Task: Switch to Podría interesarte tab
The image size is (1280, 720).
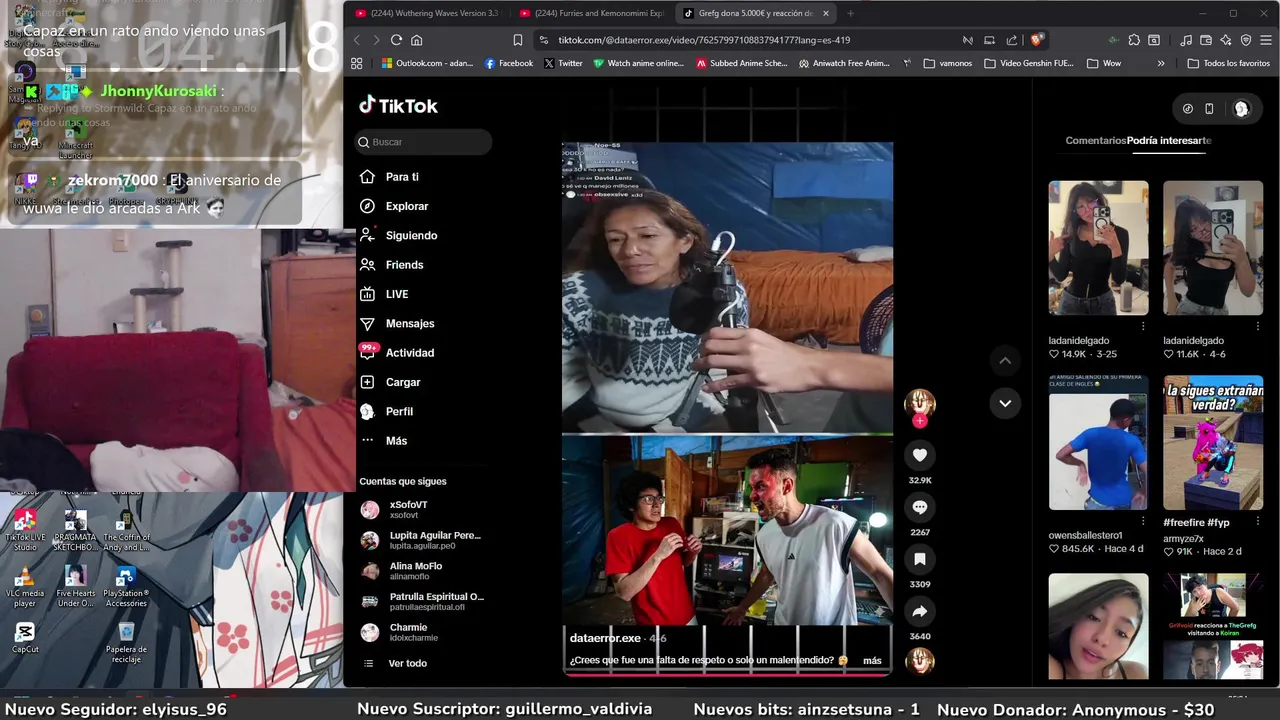Action: click(x=1169, y=141)
